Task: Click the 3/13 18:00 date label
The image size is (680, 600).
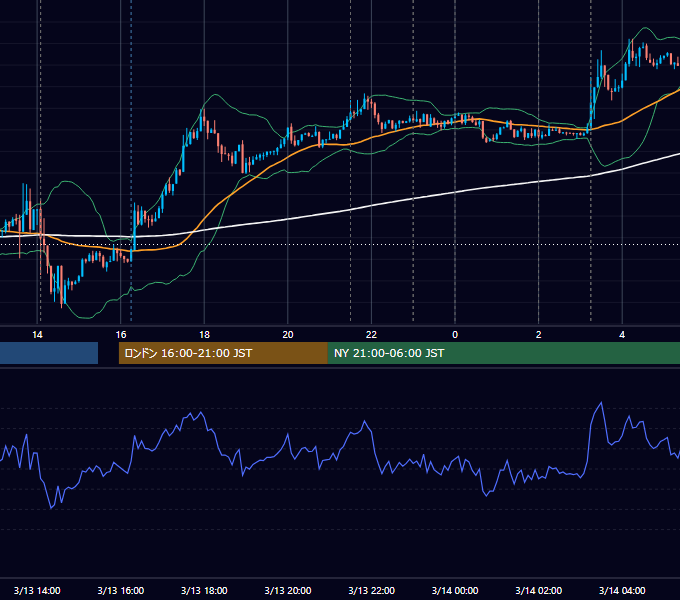Action: [204, 590]
